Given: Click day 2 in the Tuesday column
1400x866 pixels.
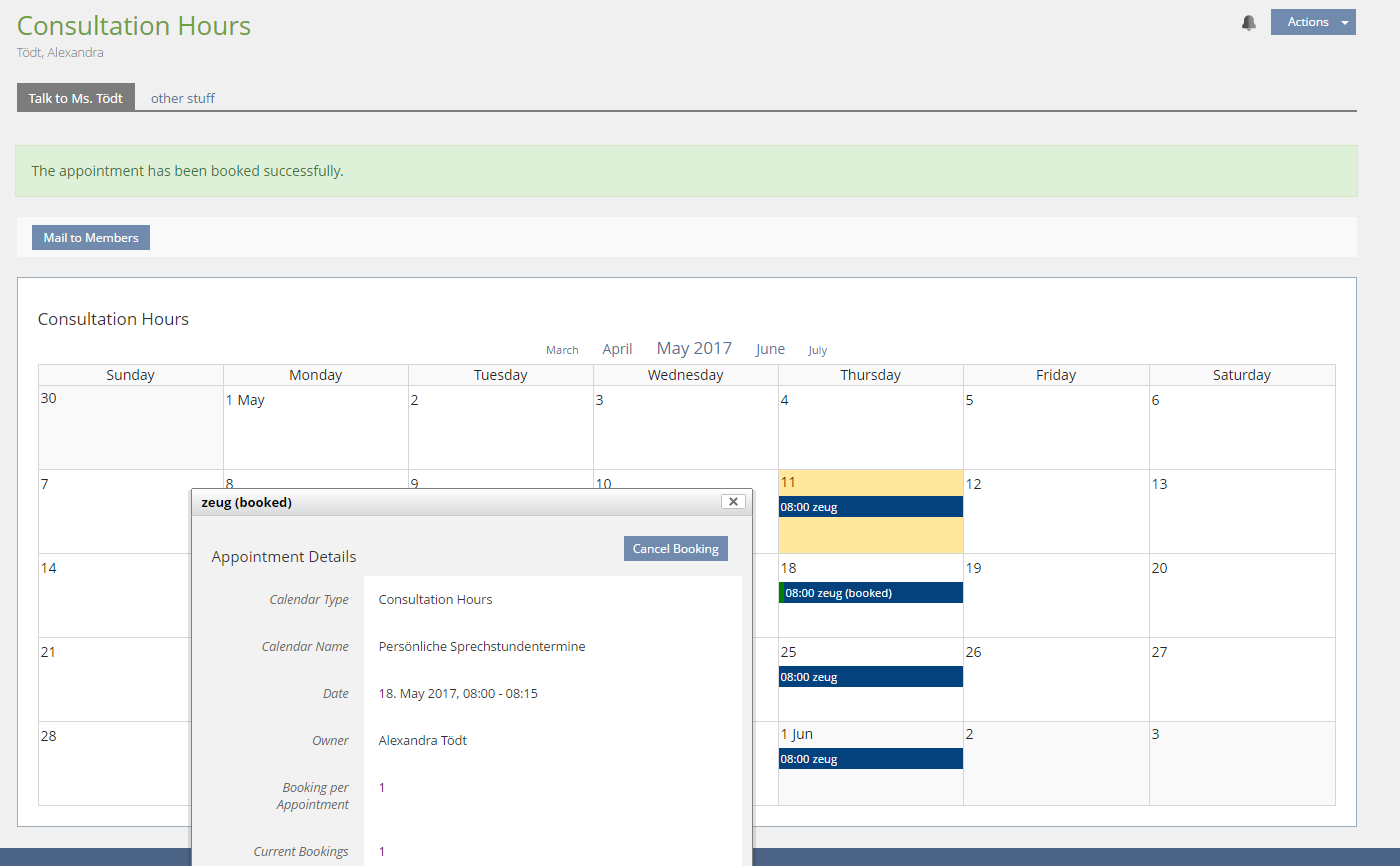Looking at the screenshot, I should coord(500,427).
